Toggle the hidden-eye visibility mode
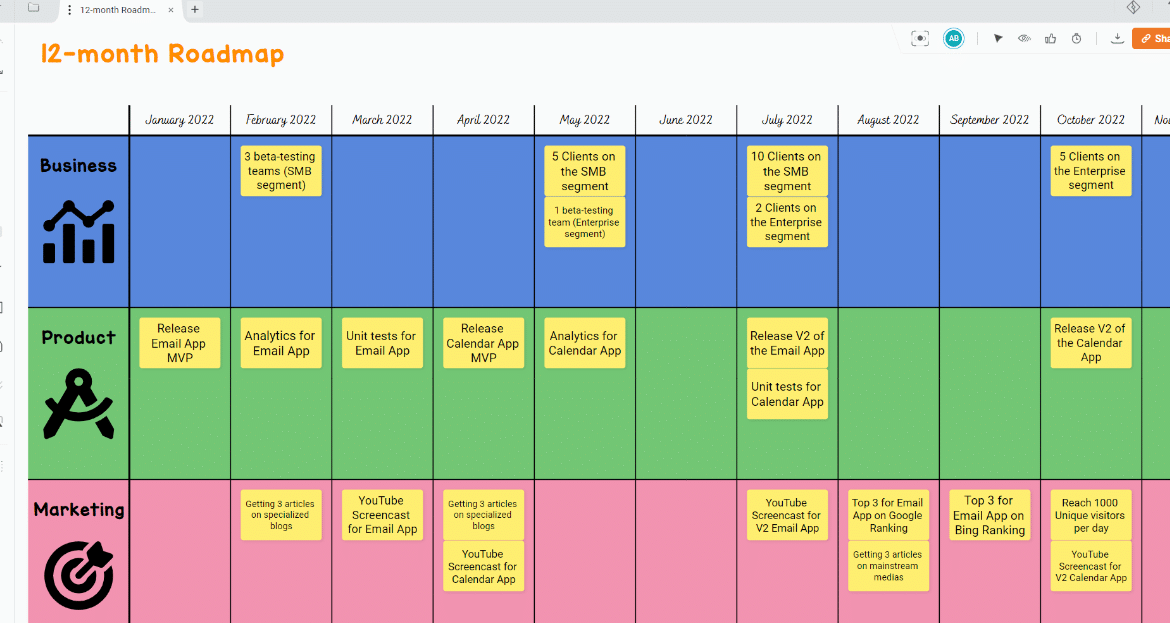1170x623 pixels. tap(1024, 38)
